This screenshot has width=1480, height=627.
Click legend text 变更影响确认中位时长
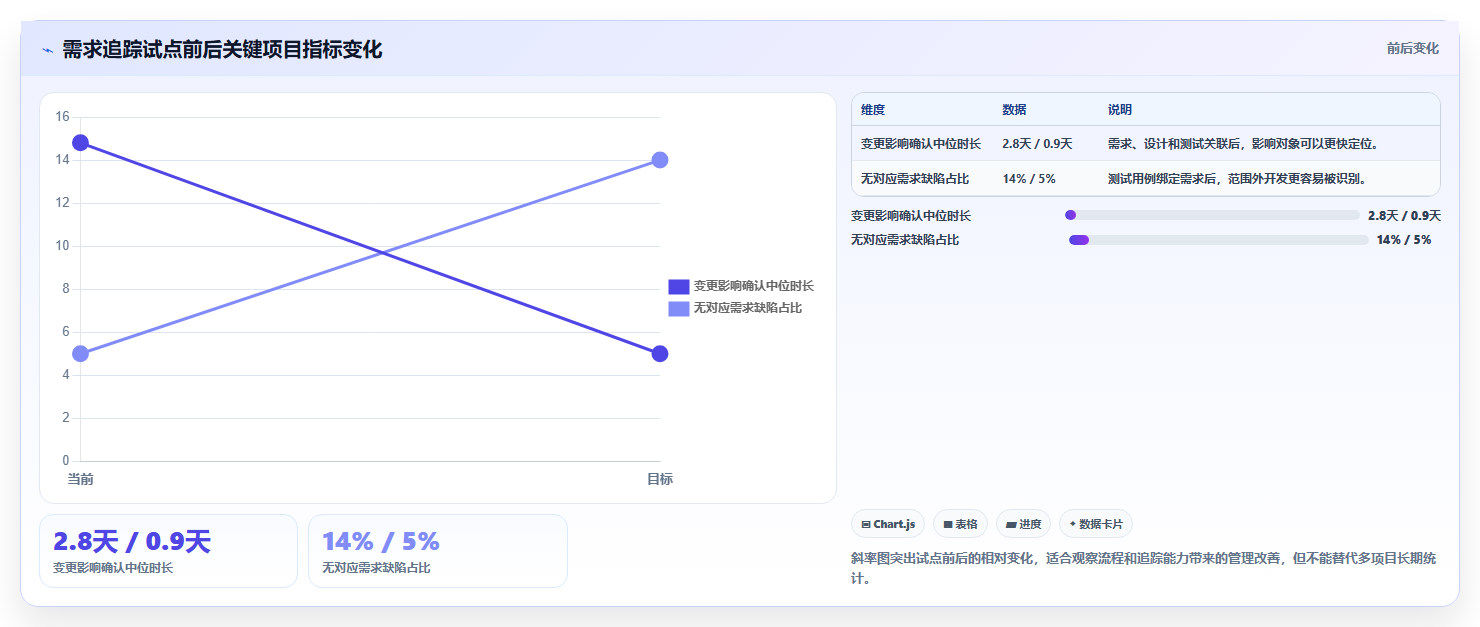[754, 286]
